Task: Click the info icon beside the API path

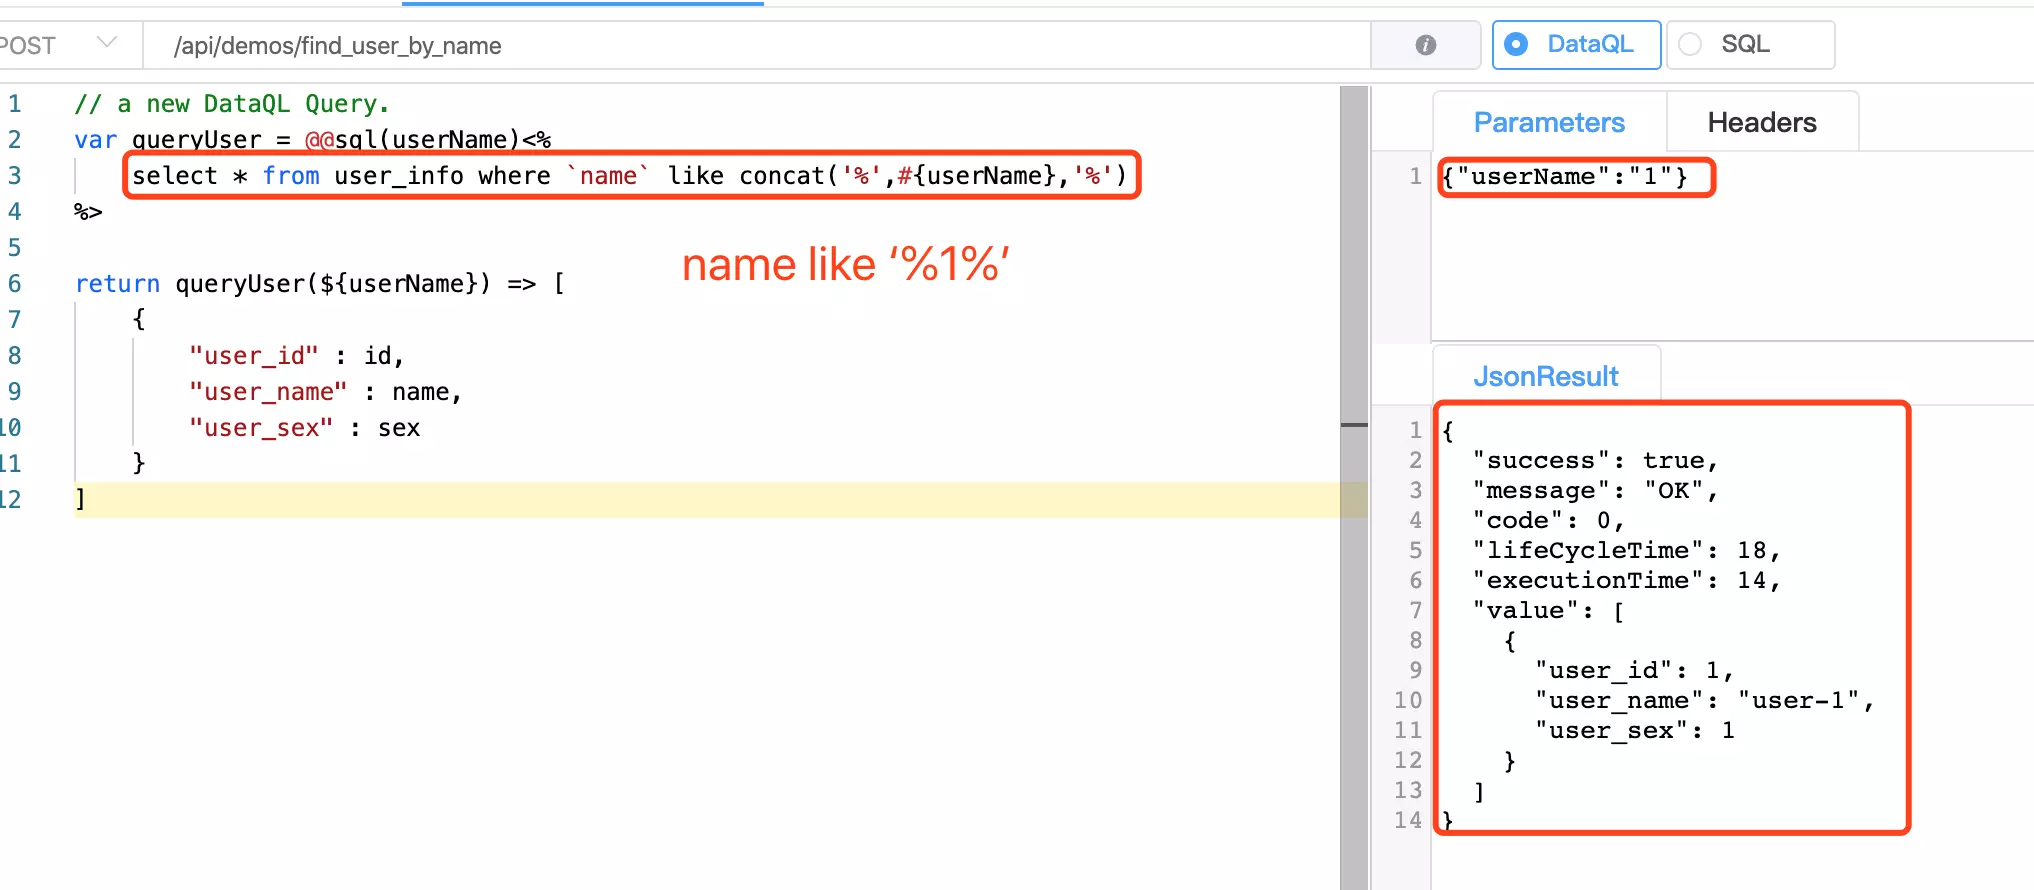Action: (1426, 45)
